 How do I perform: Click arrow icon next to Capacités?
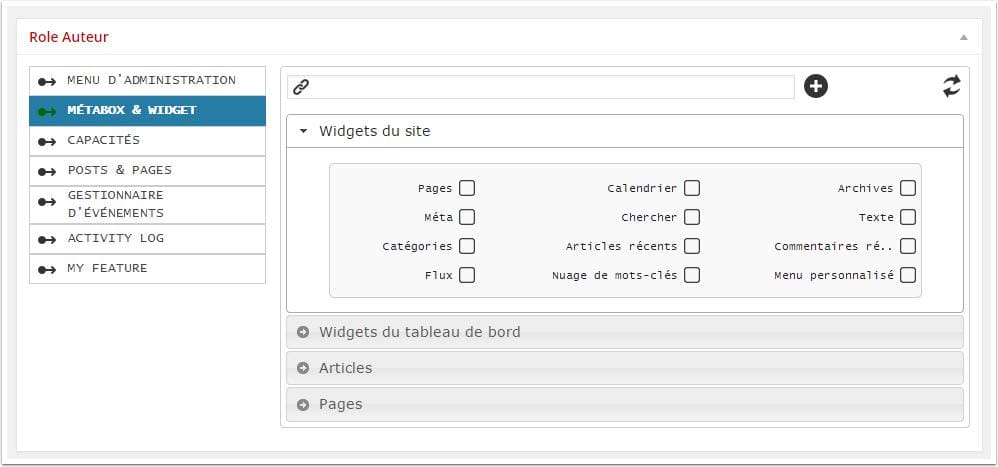coord(47,141)
